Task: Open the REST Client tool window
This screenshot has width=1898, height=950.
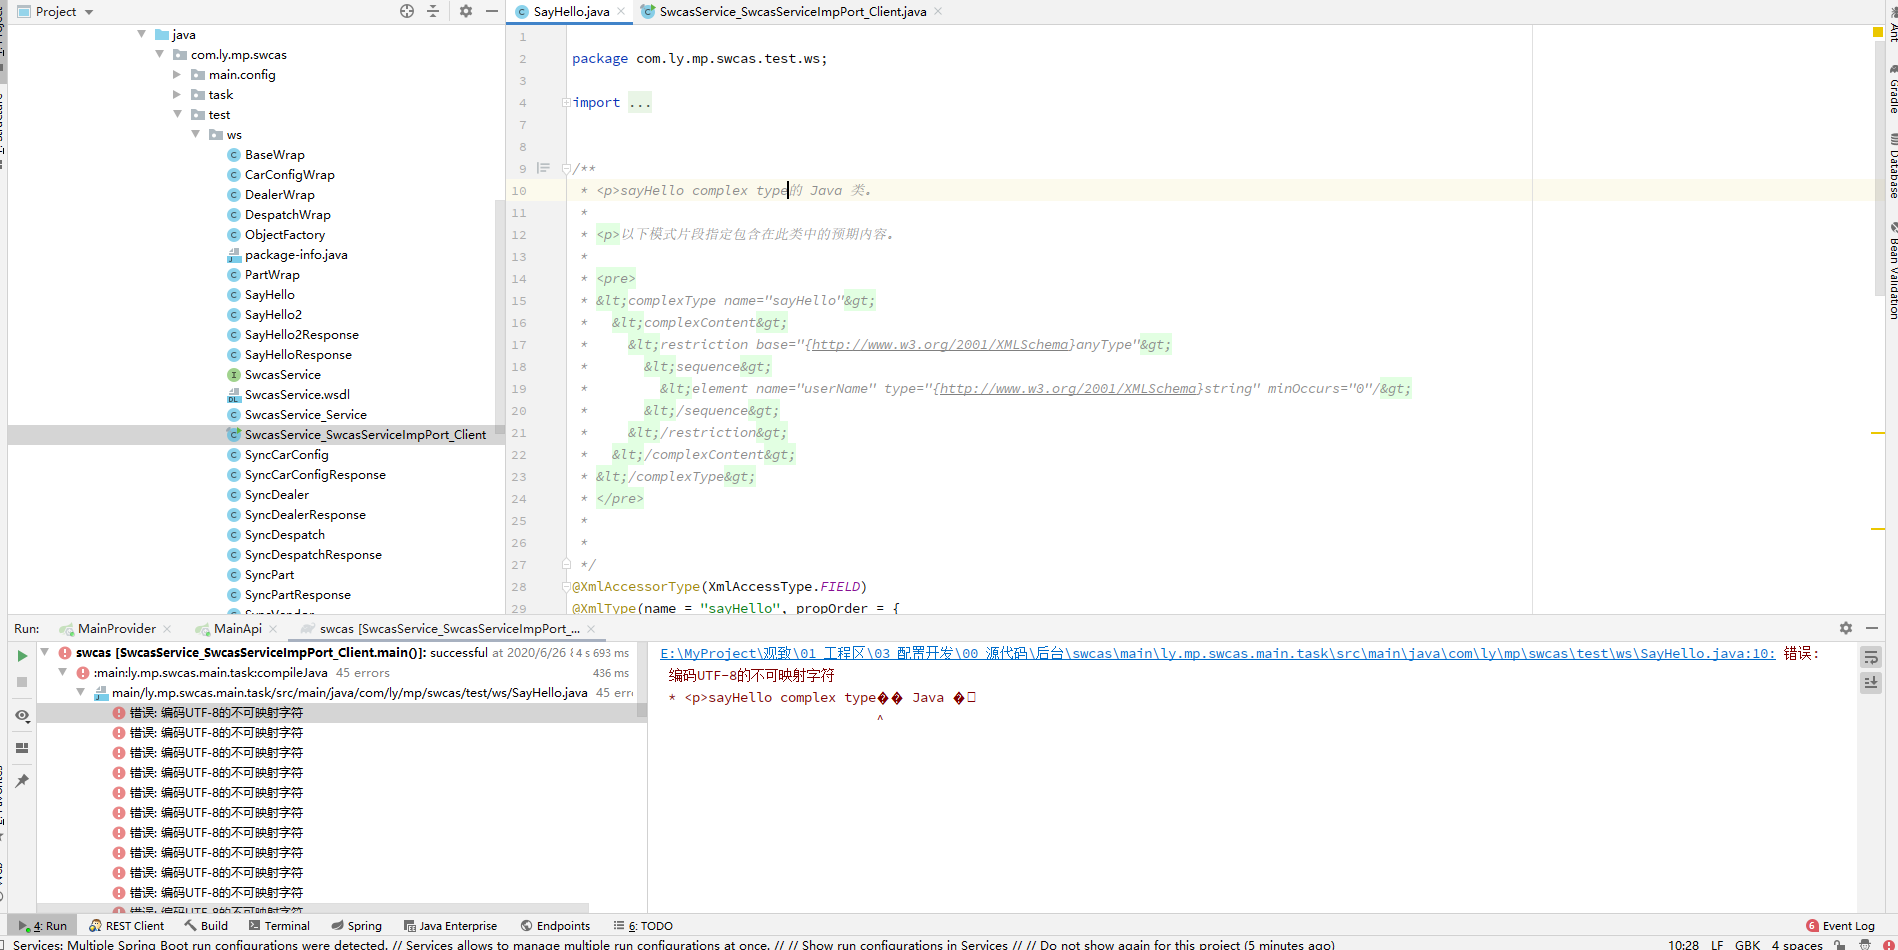Action: [126, 926]
